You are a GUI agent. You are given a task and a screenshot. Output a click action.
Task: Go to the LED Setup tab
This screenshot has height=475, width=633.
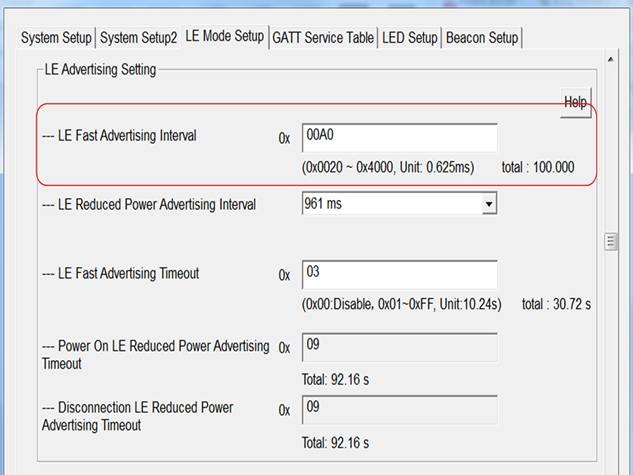coord(409,38)
